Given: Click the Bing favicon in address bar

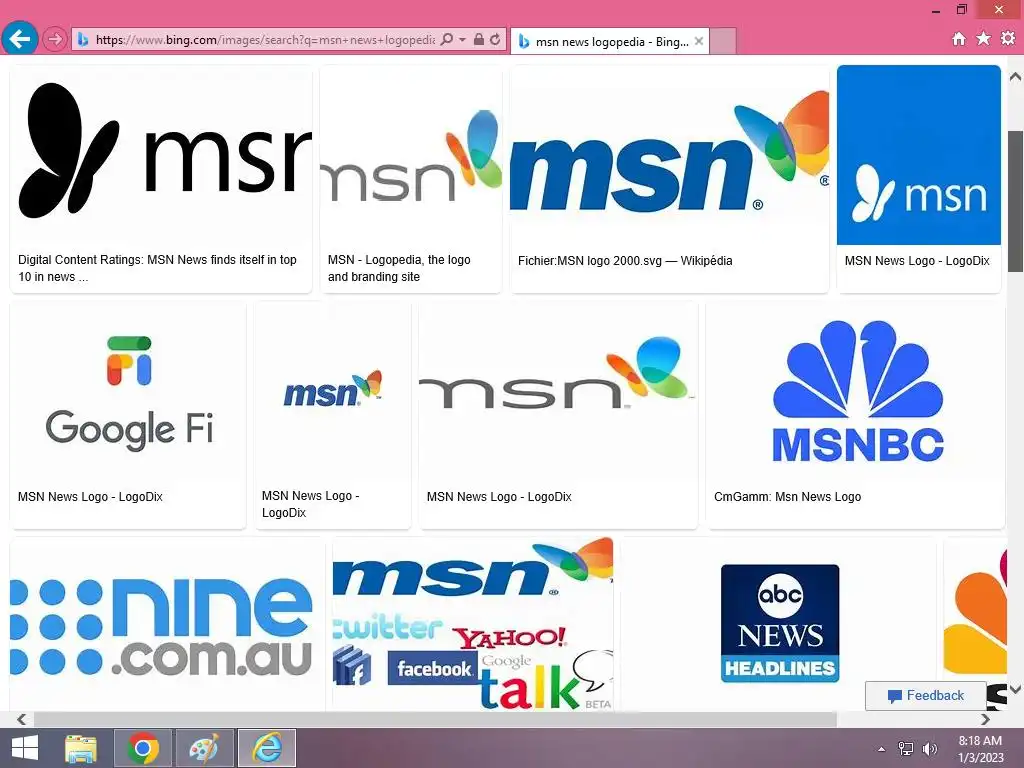Looking at the screenshot, I should pyautogui.click(x=83, y=40).
